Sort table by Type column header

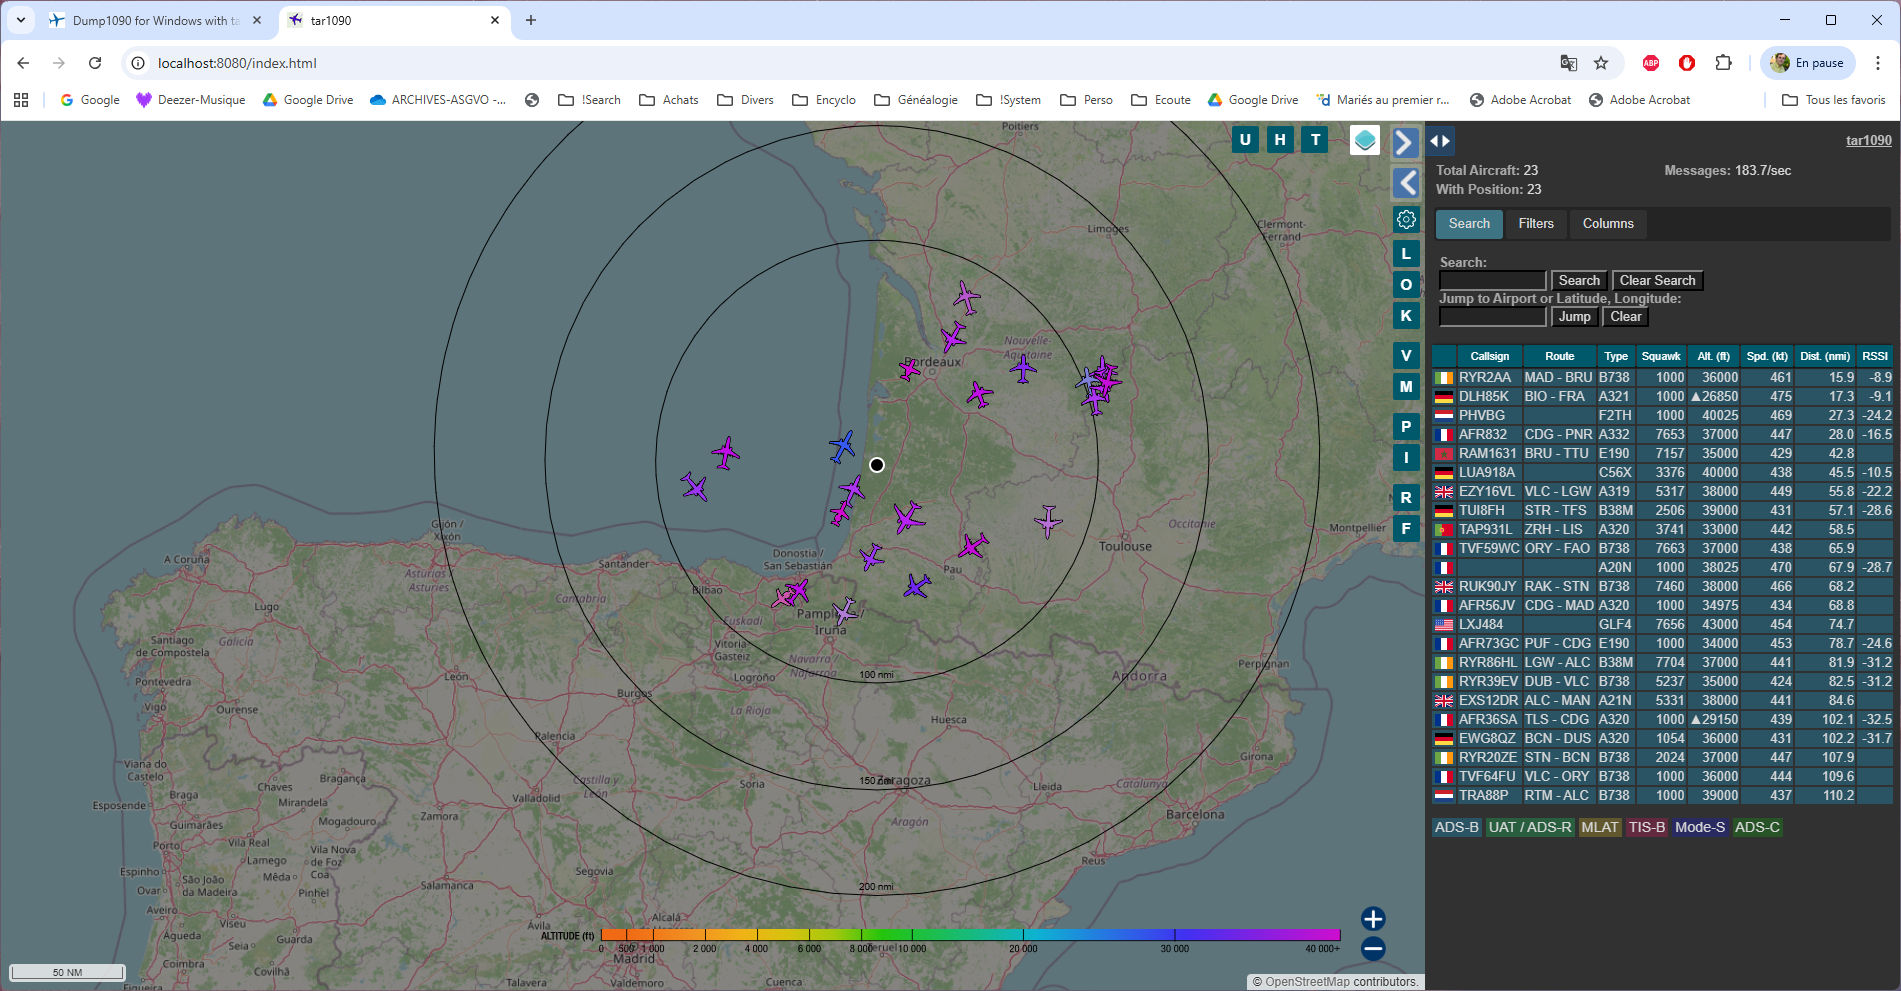[1615, 357]
